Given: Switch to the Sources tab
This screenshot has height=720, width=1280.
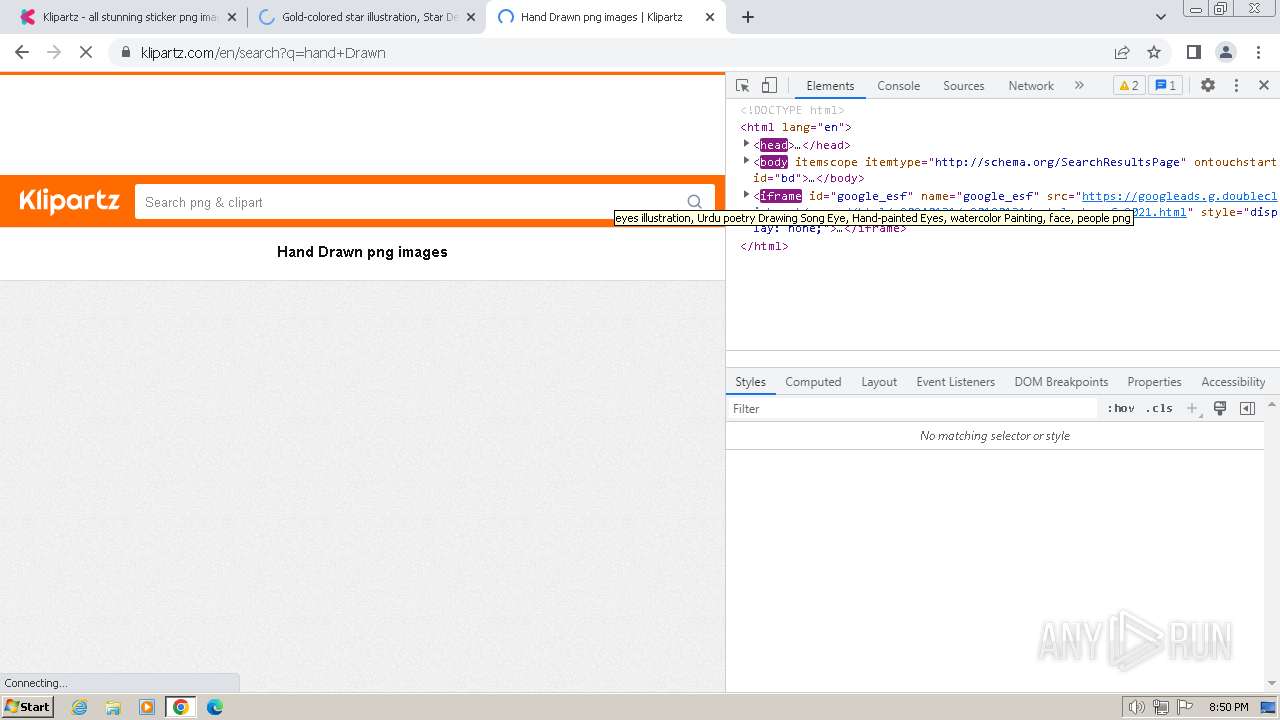Looking at the screenshot, I should (x=964, y=86).
